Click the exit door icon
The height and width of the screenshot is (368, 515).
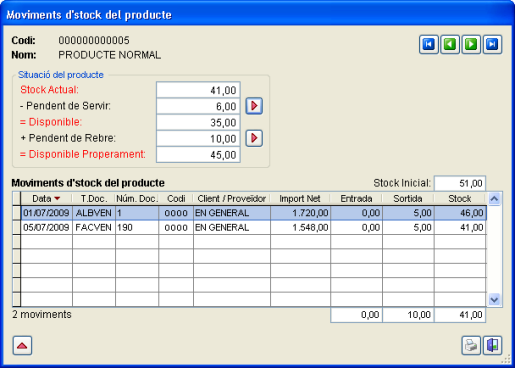pos(493,345)
